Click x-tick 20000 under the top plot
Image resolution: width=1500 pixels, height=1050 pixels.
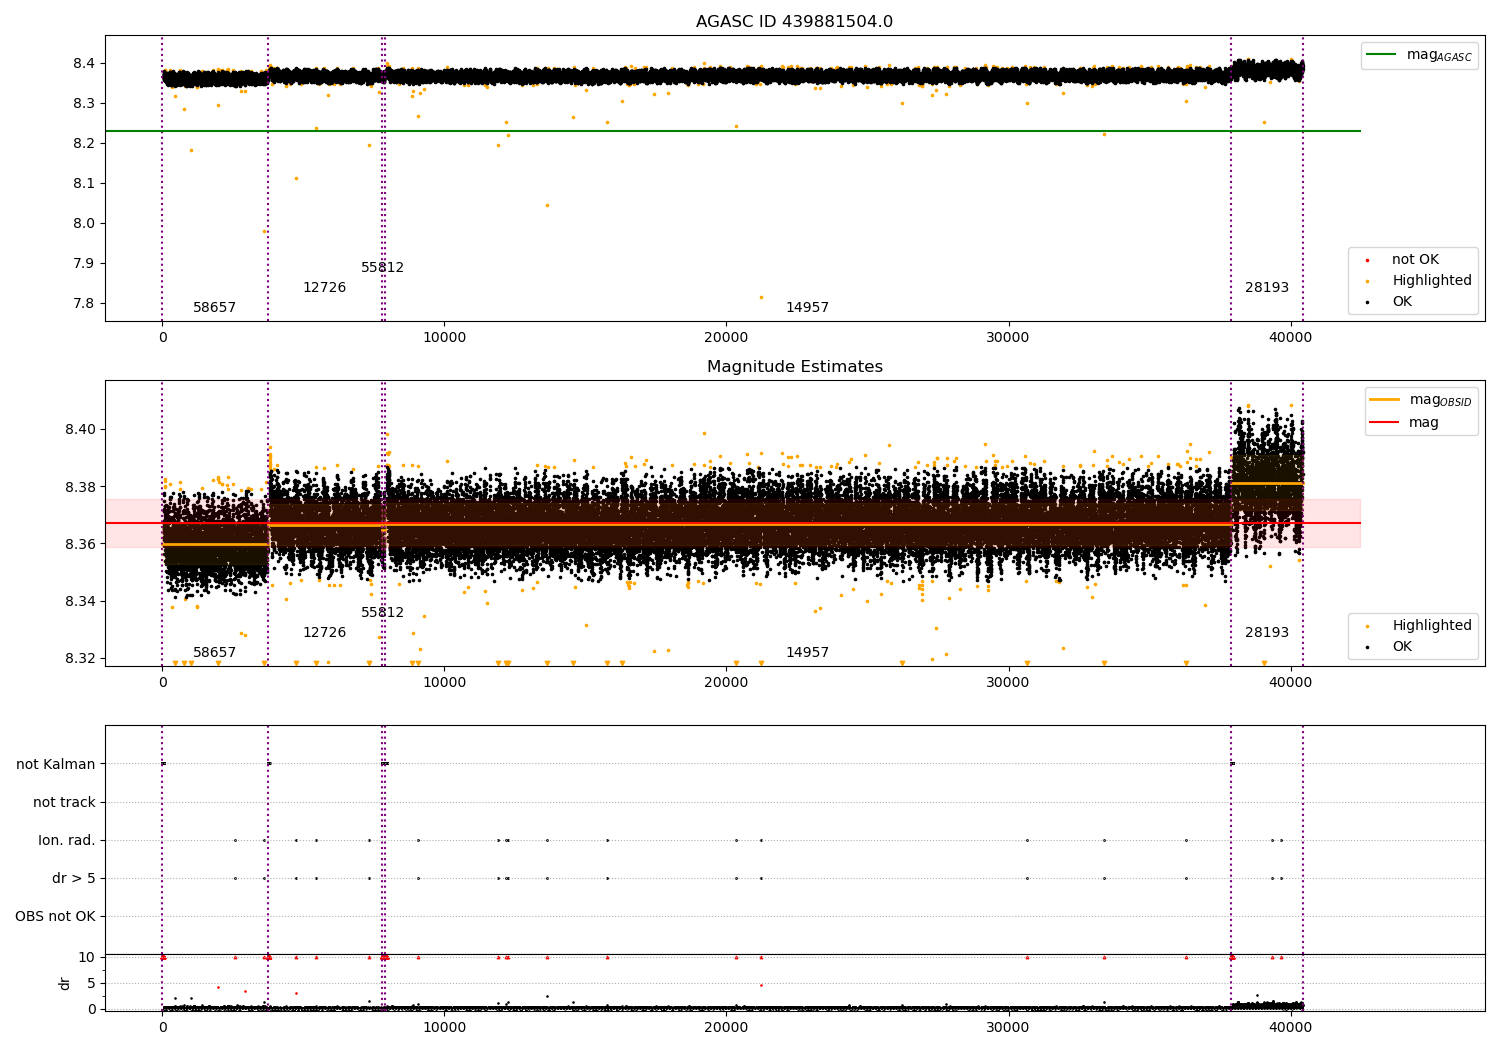(726, 337)
